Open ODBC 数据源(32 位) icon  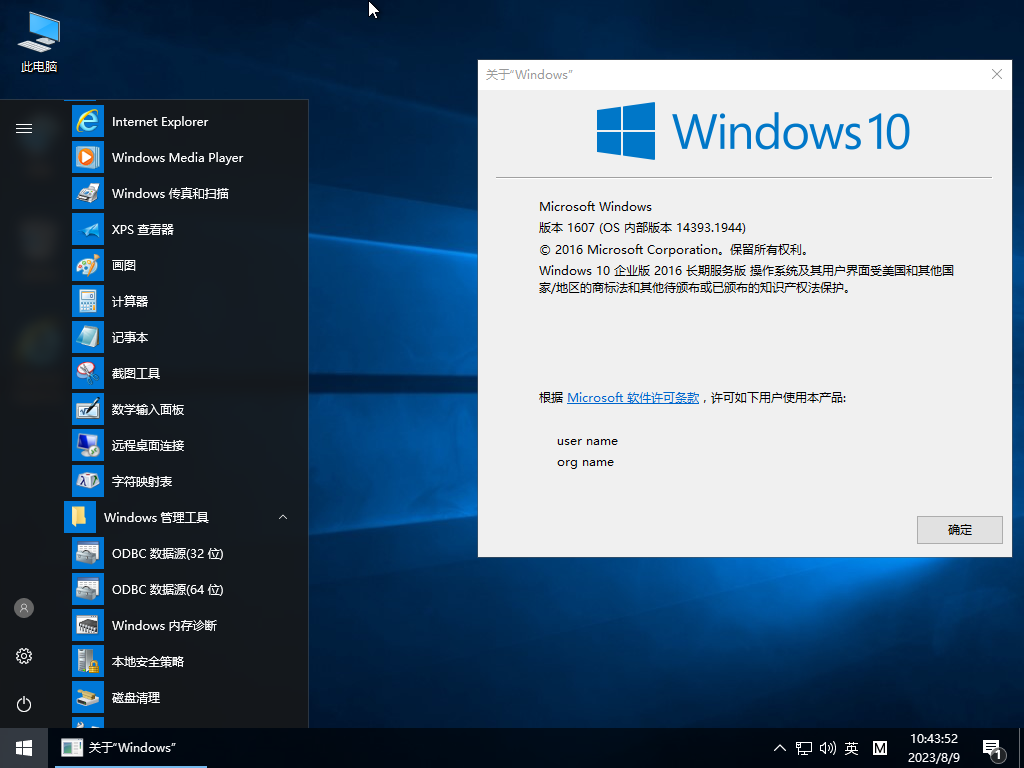88,553
